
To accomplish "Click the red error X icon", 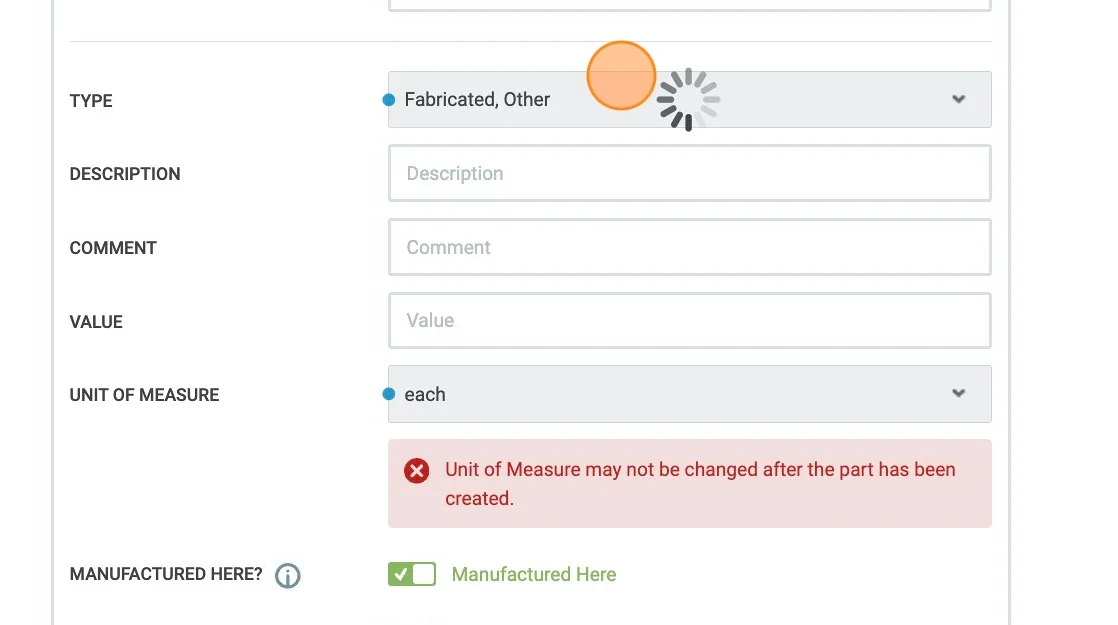I will (x=417, y=471).
